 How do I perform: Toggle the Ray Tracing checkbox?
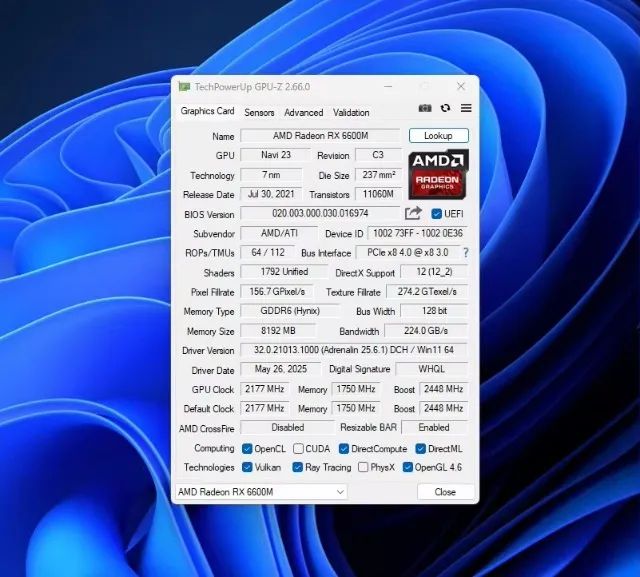pyautogui.click(x=298, y=467)
